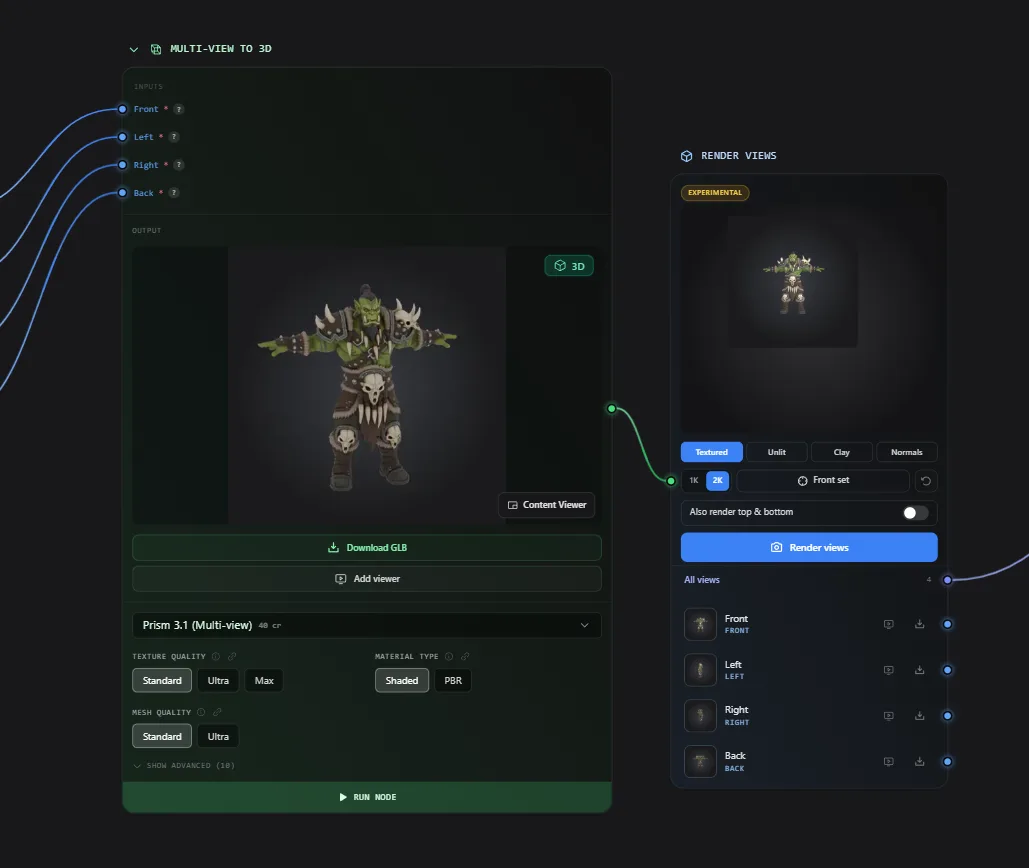Screen dimensions: 1029x868
Task: Click the Run Node button
Action: coord(367,797)
